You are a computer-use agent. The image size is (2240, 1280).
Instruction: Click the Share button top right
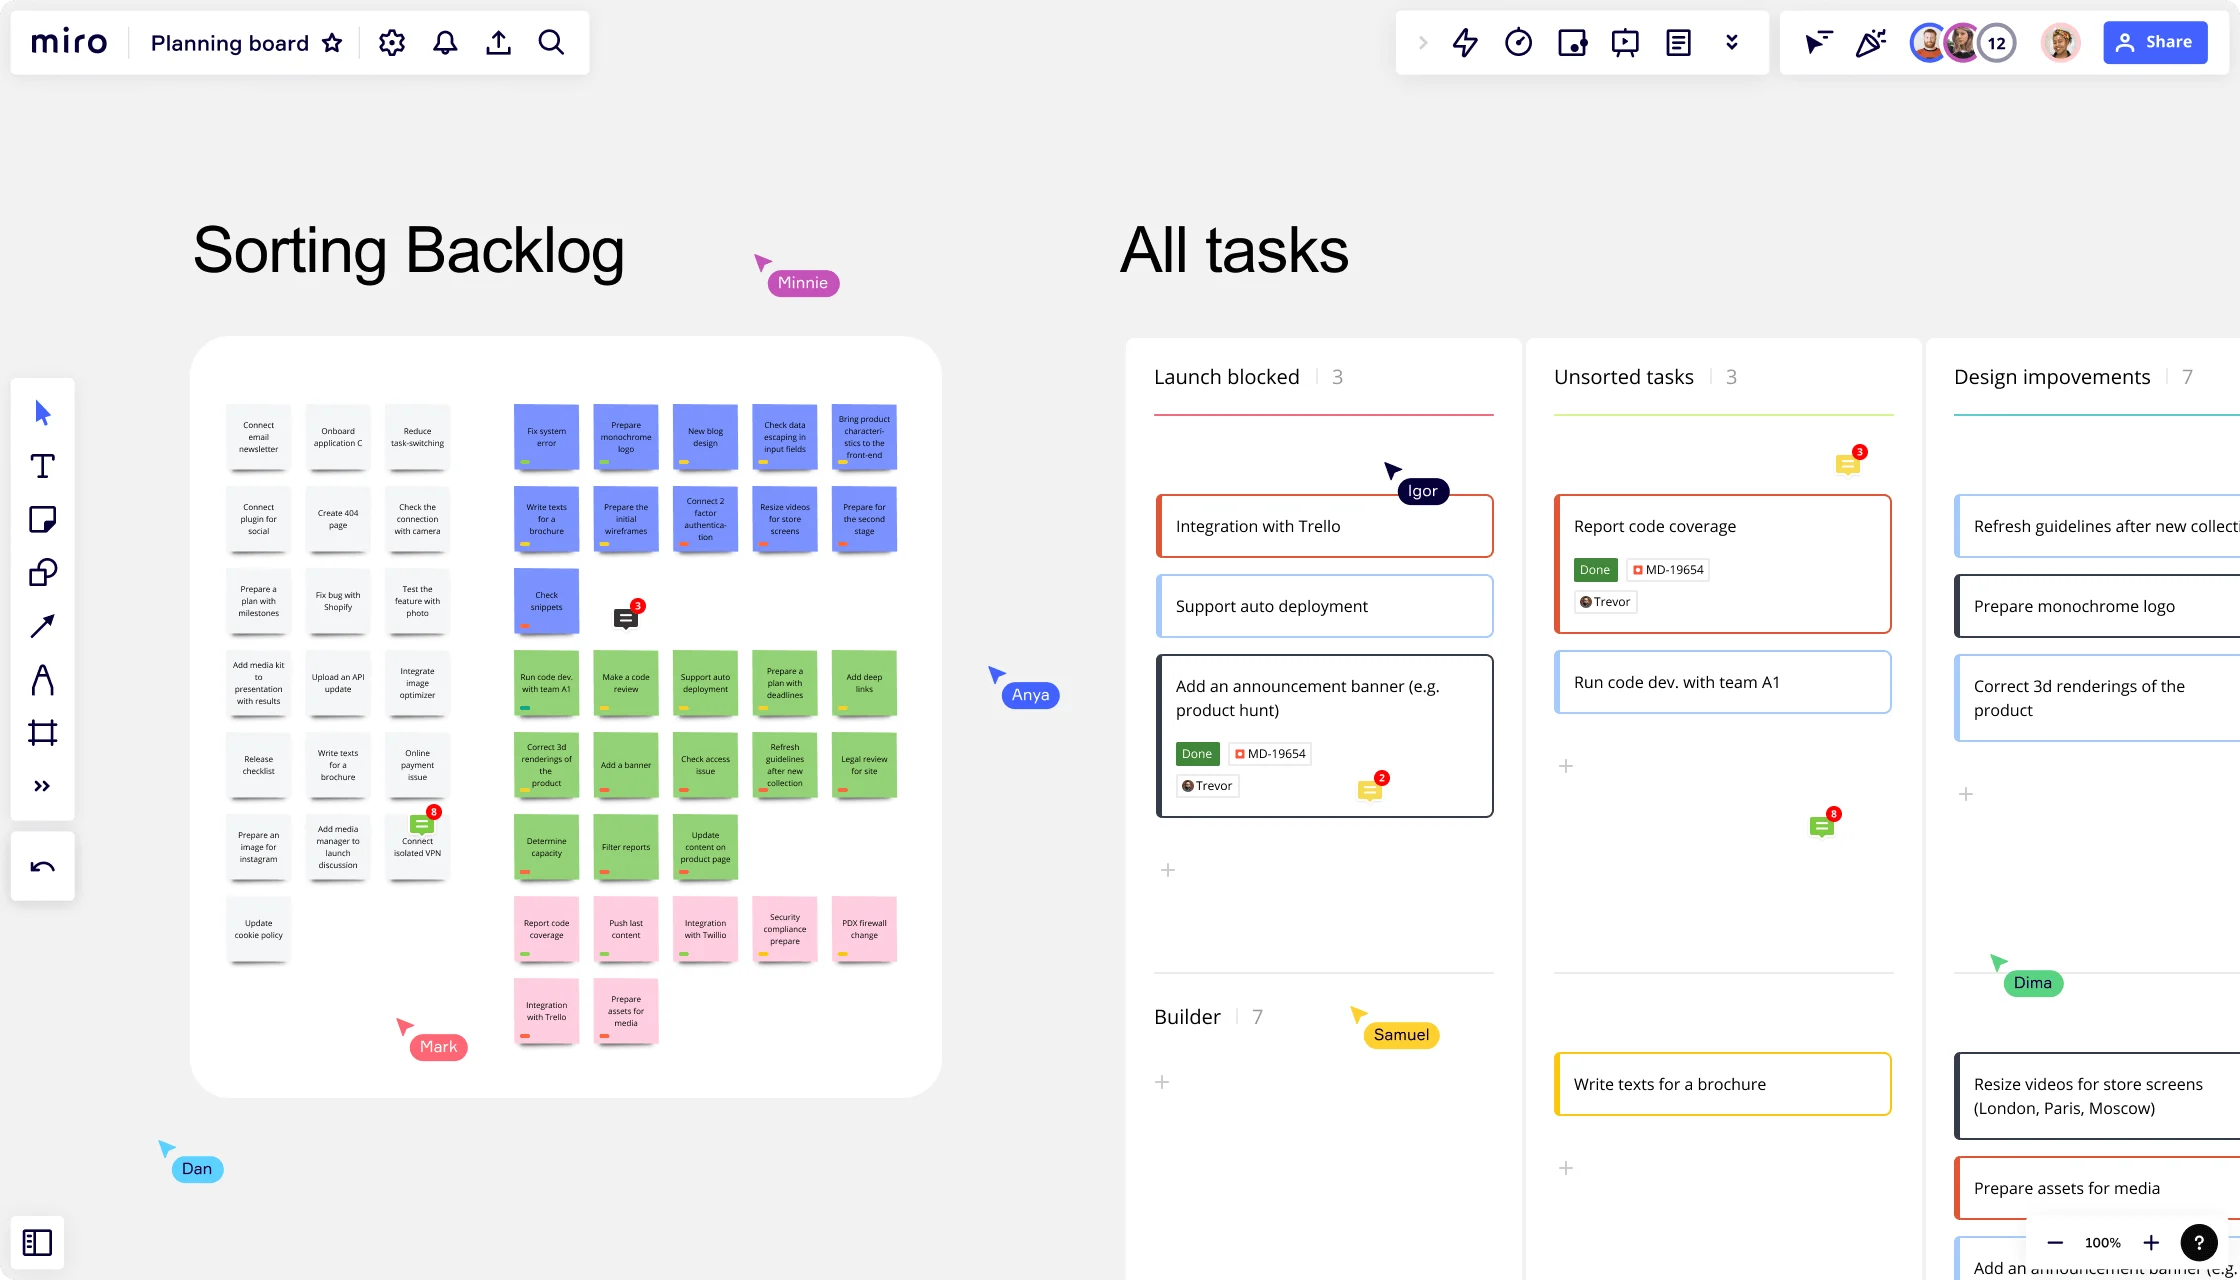pos(2155,42)
